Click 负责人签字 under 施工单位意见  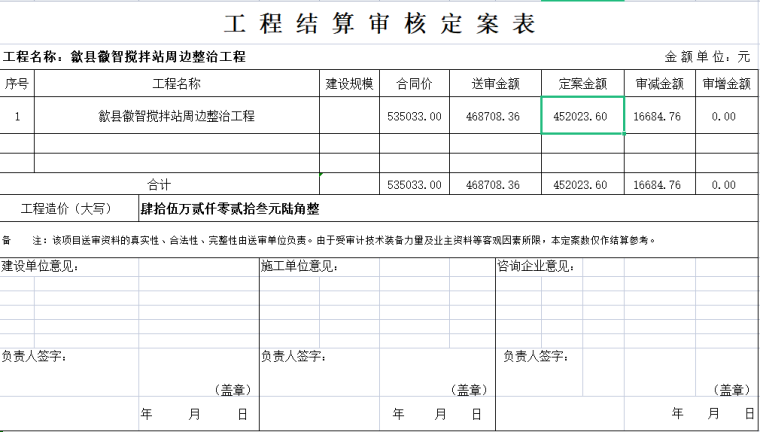(294, 356)
